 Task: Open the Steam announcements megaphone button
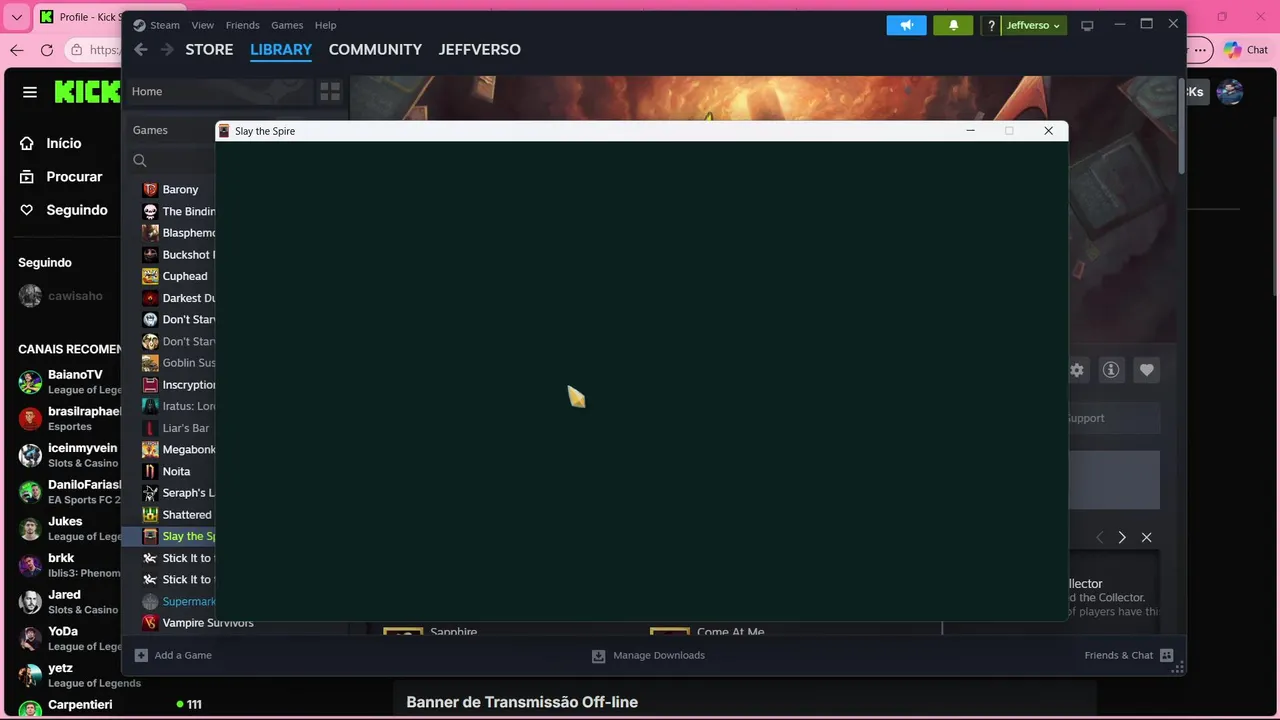(x=906, y=25)
